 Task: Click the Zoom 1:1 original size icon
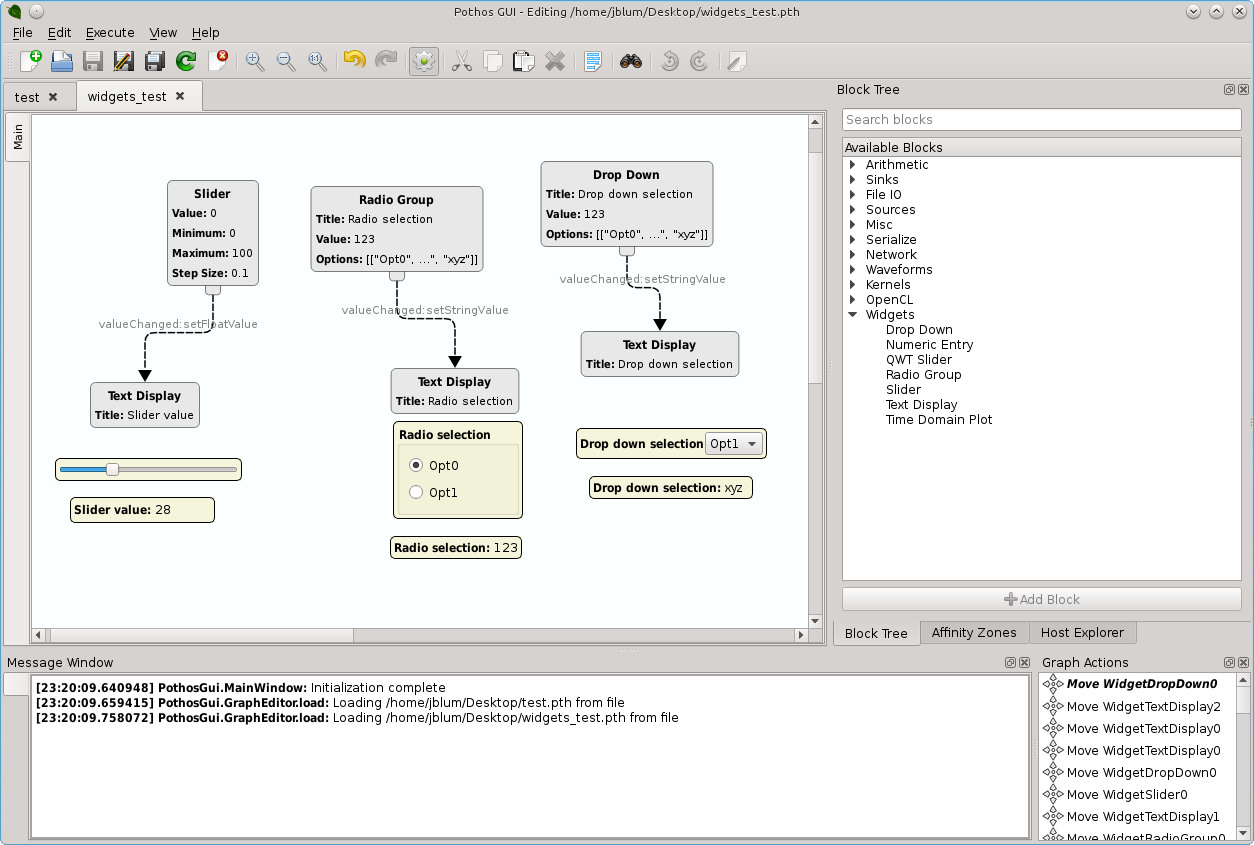tap(317, 61)
